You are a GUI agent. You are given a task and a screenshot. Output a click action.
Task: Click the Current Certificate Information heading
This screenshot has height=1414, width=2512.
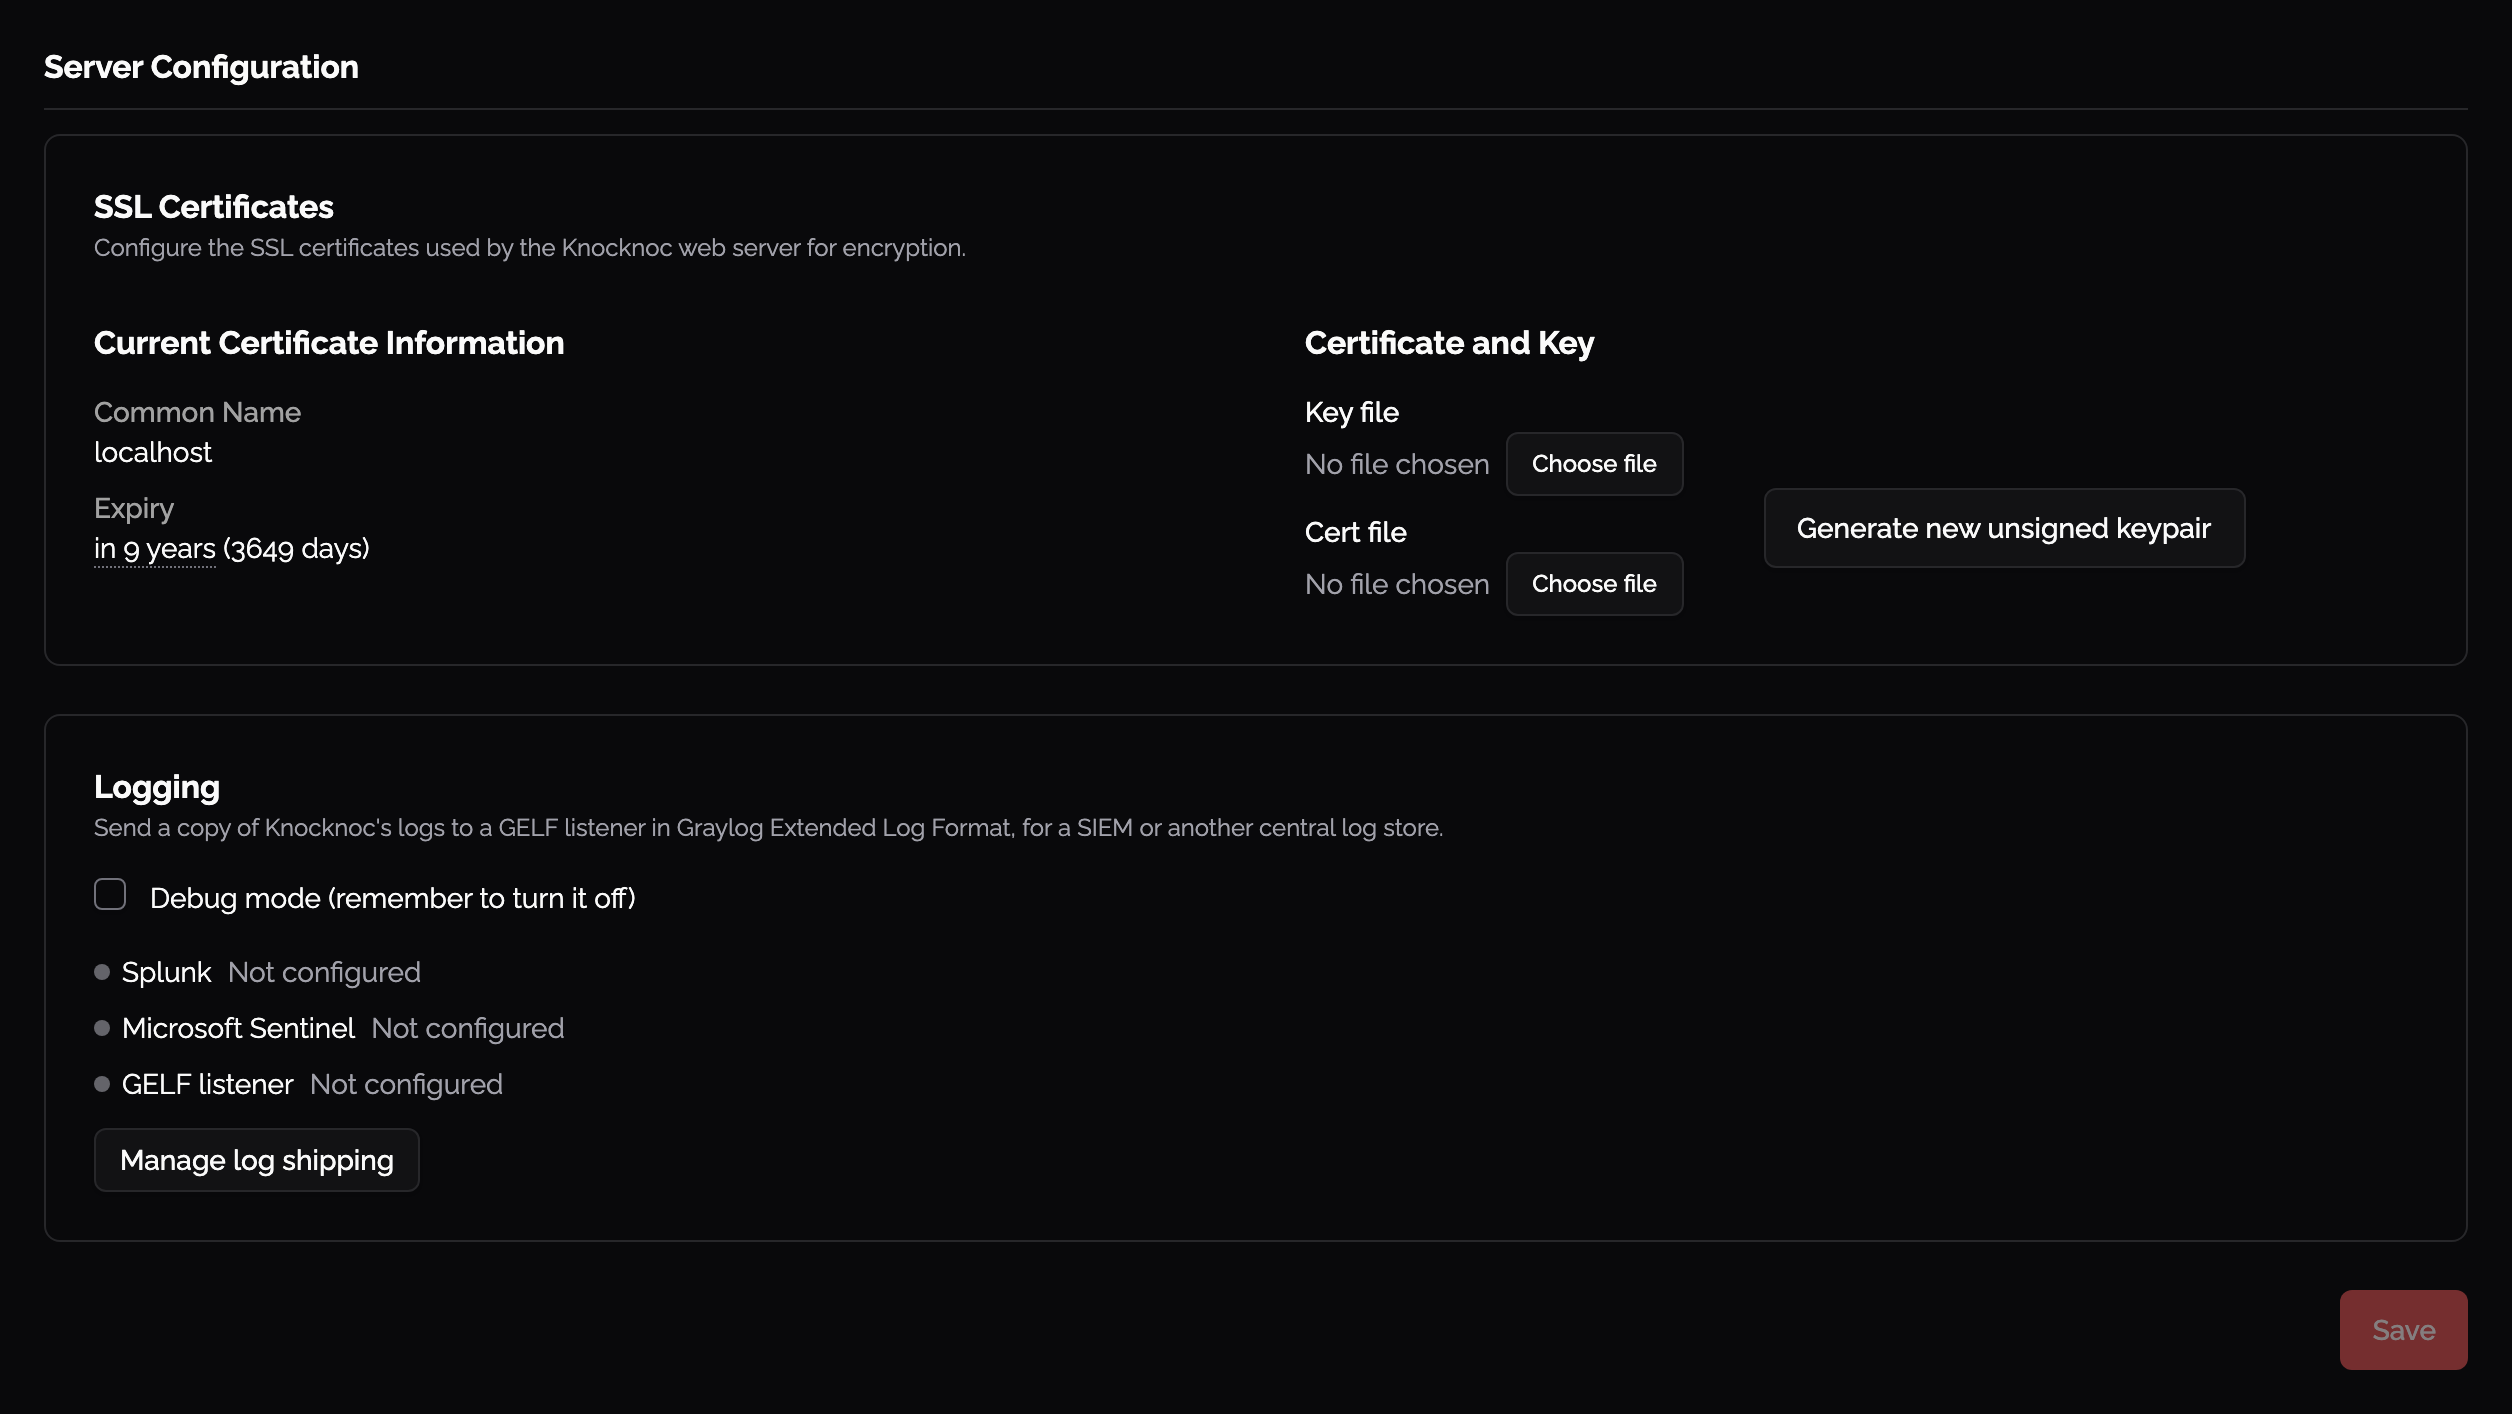[x=329, y=343]
